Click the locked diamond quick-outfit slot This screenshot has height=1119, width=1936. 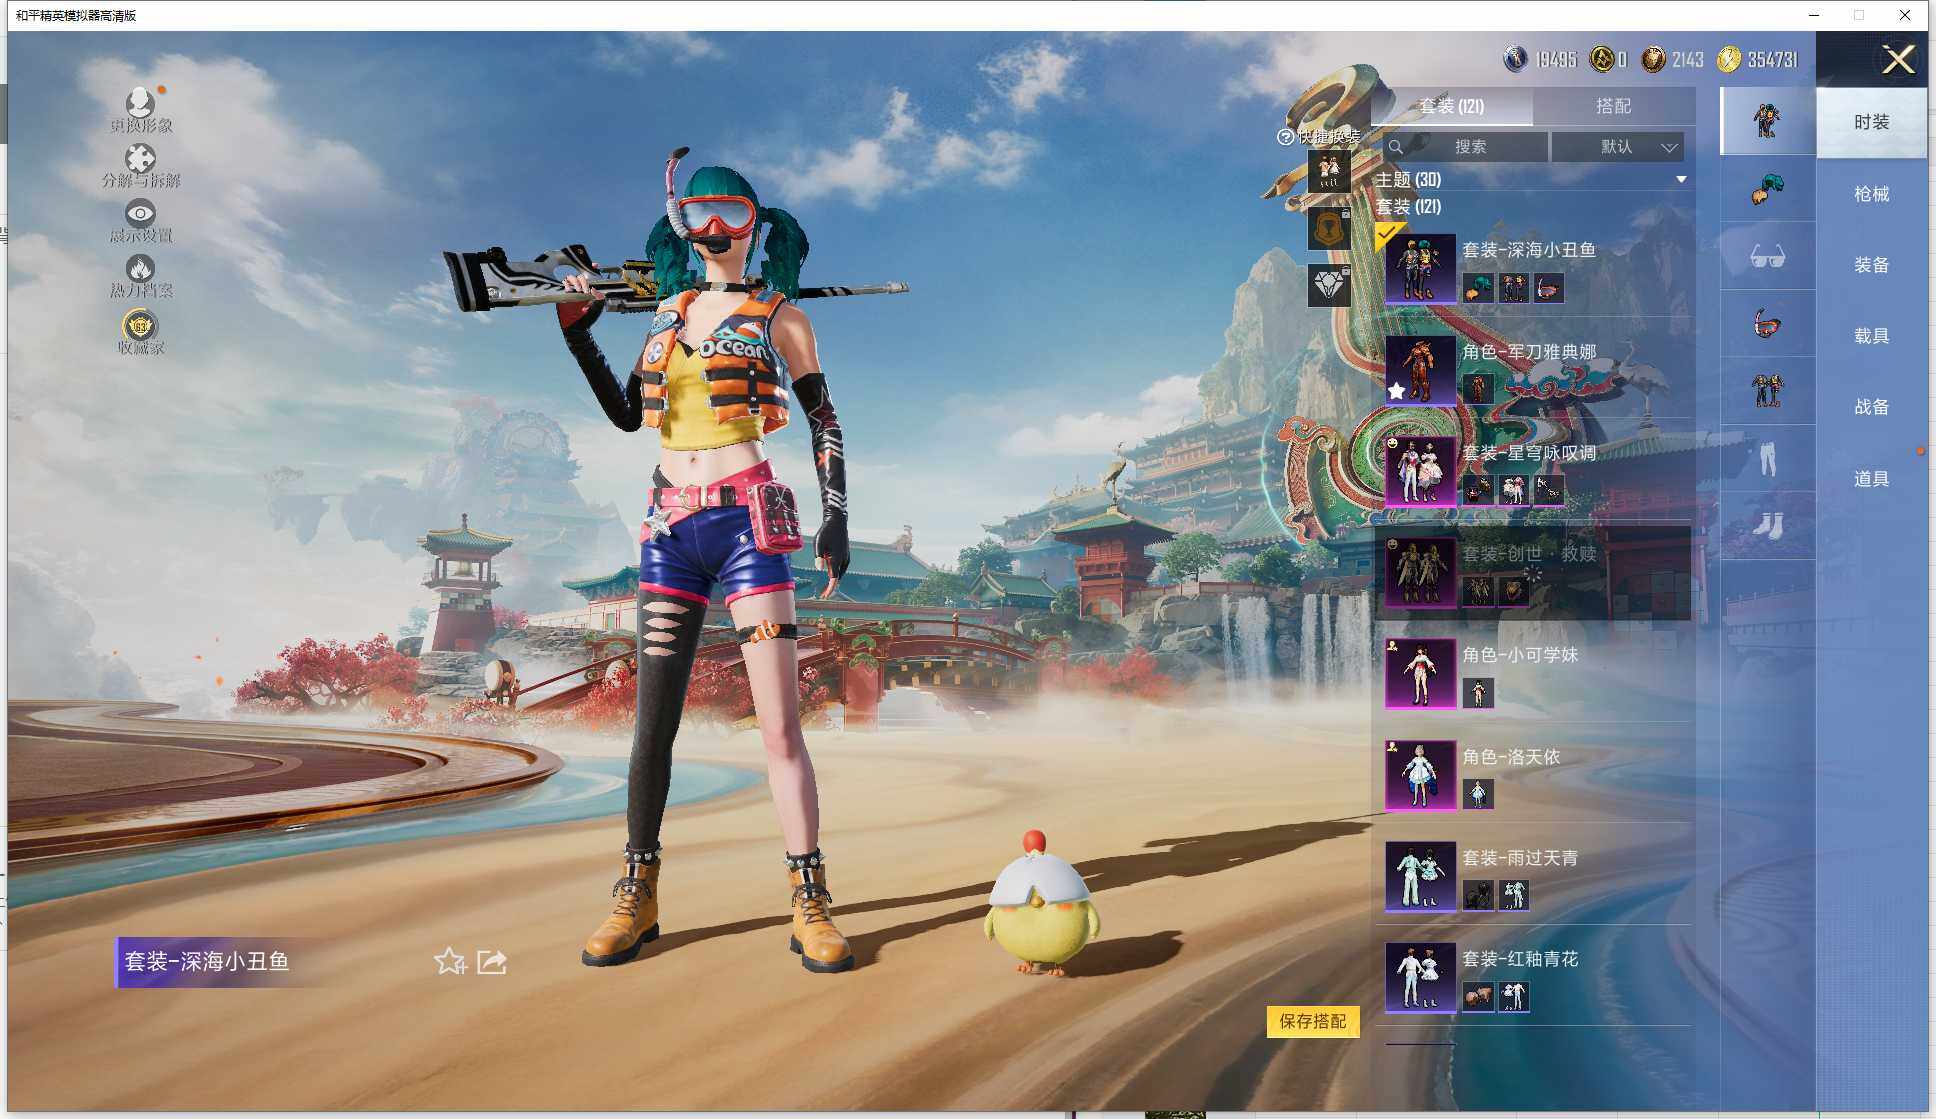pyautogui.click(x=1329, y=286)
